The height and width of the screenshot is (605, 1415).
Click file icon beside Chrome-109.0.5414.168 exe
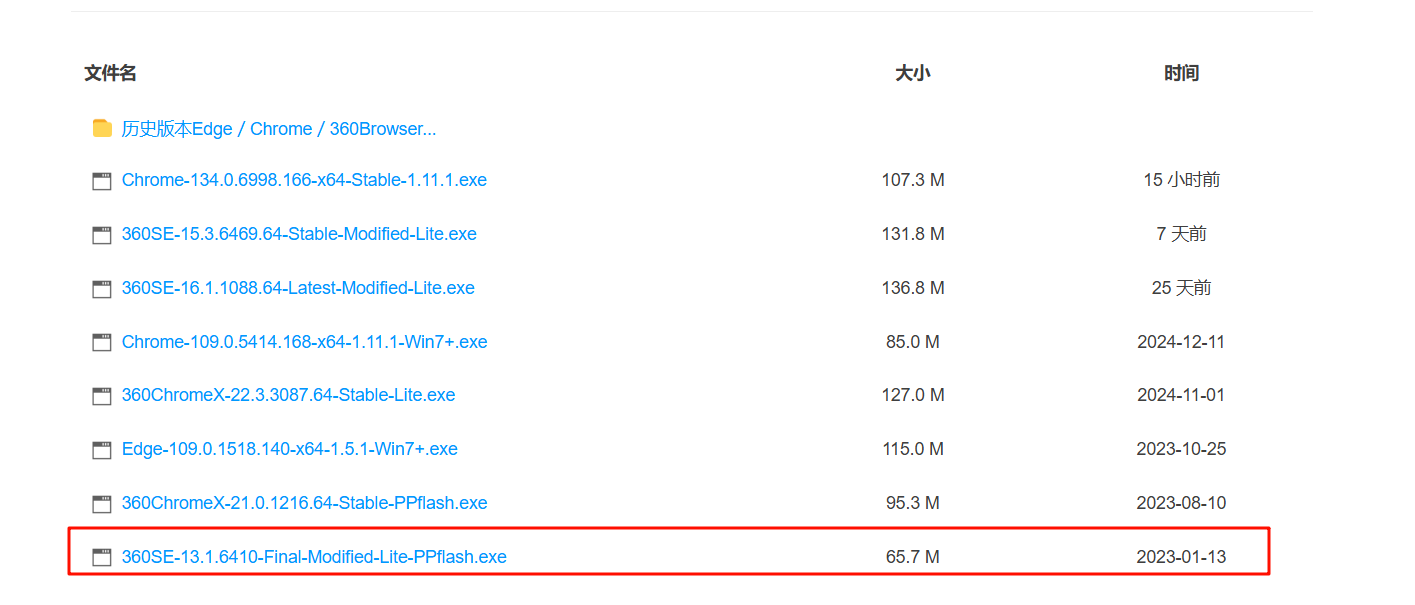coord(102,343)
